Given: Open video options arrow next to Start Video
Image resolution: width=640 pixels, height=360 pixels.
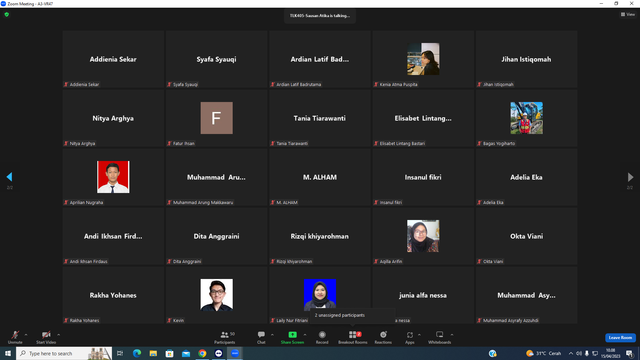Looking at the screenshot, I should pyautogui.click(x=59, y=335).
